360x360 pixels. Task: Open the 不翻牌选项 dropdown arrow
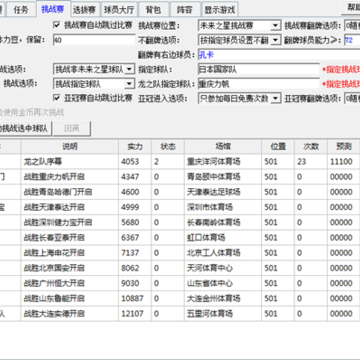pos(276,41)
